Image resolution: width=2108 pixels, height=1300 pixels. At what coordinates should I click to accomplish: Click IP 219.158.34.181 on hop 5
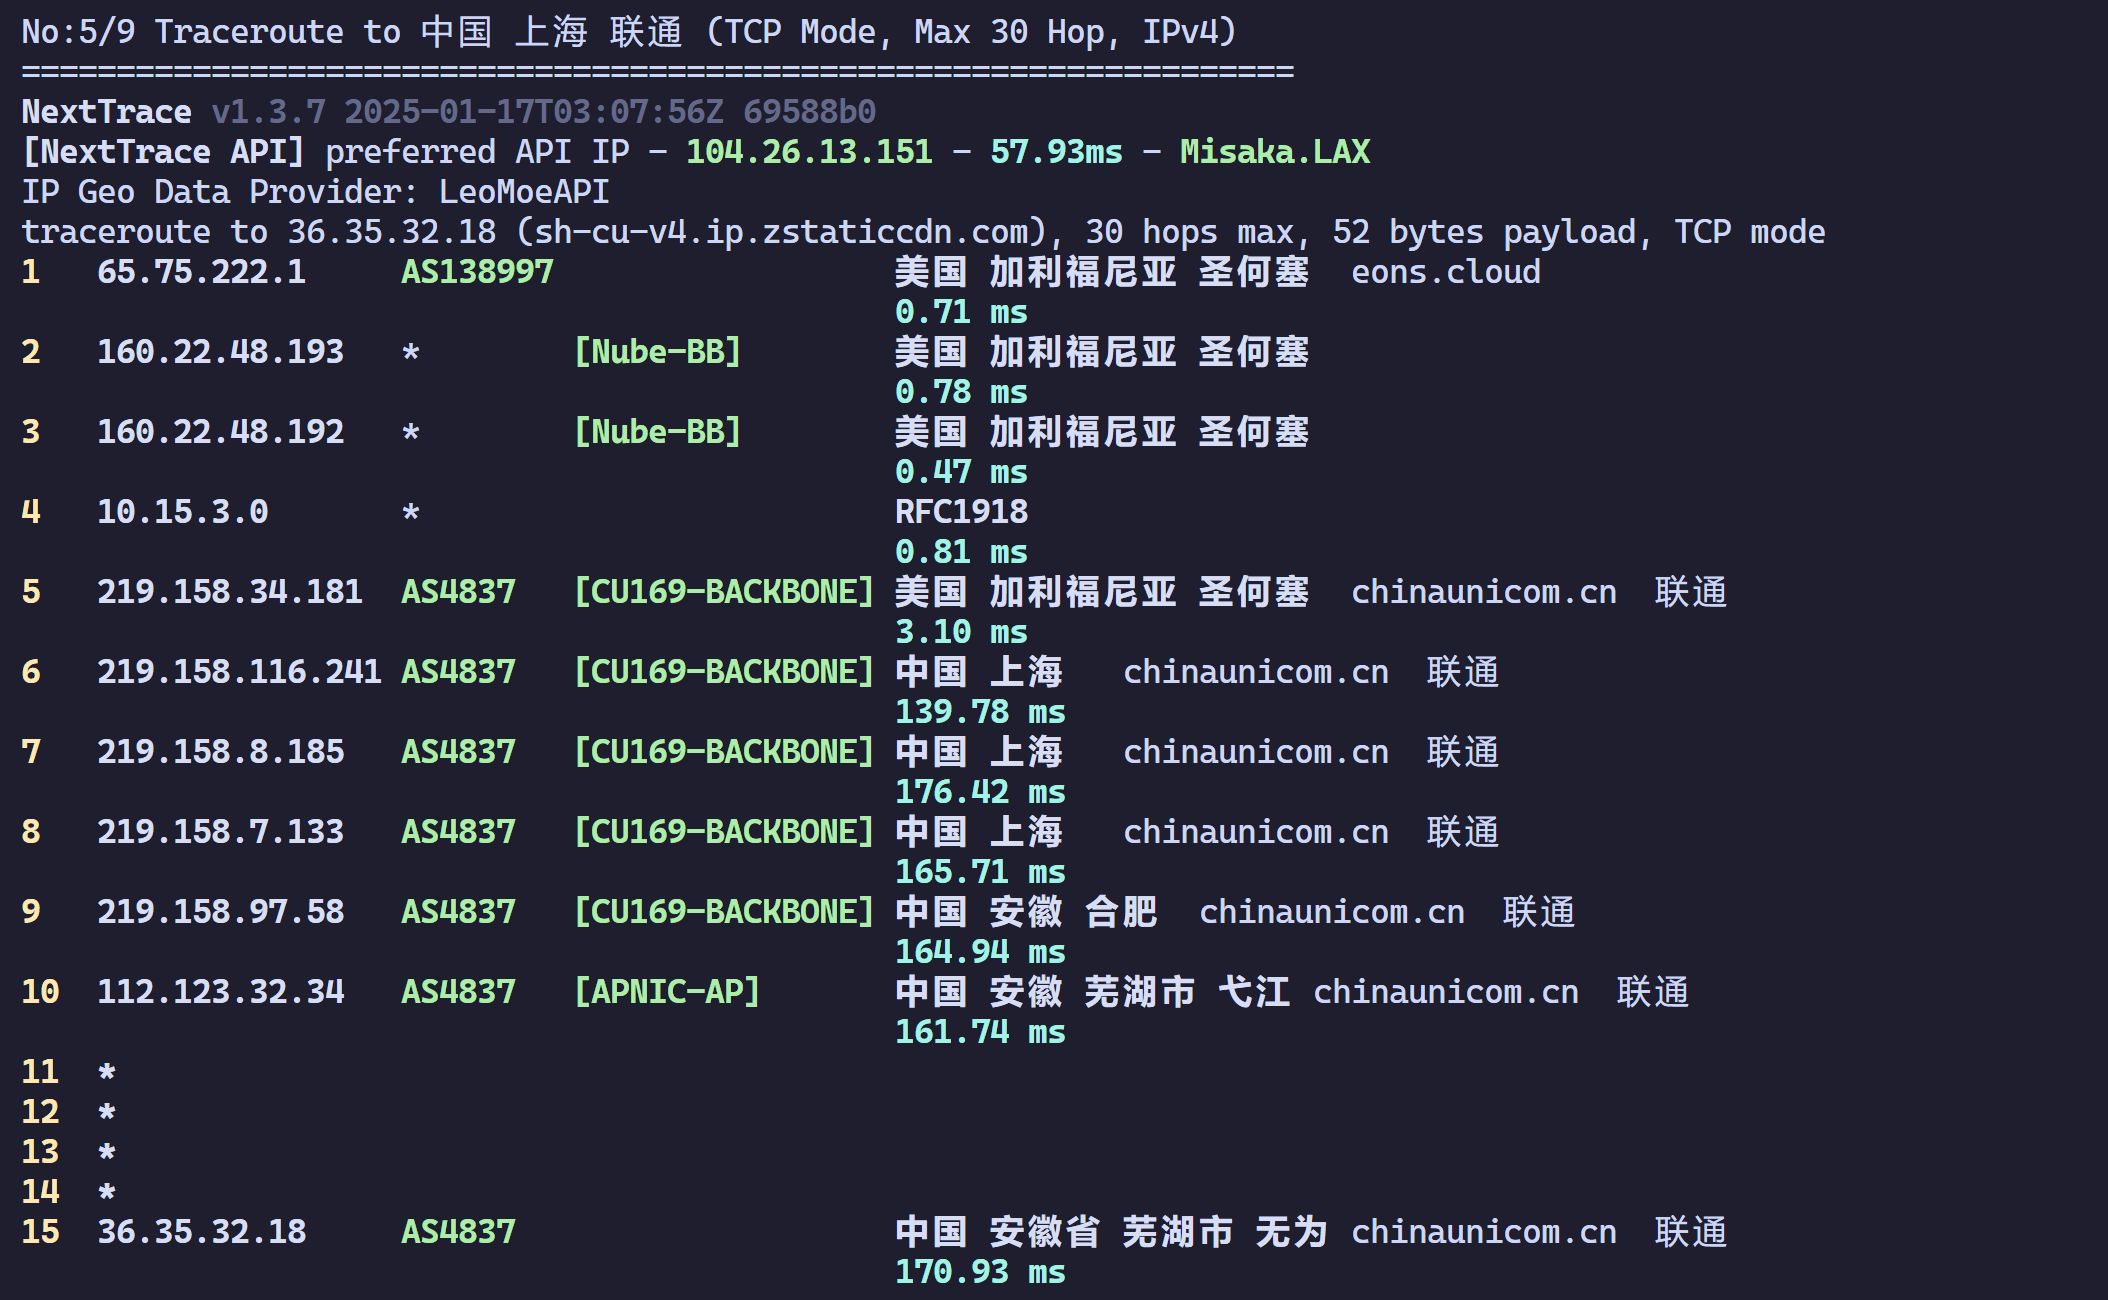pyautogui.click(x=230, y=592)
